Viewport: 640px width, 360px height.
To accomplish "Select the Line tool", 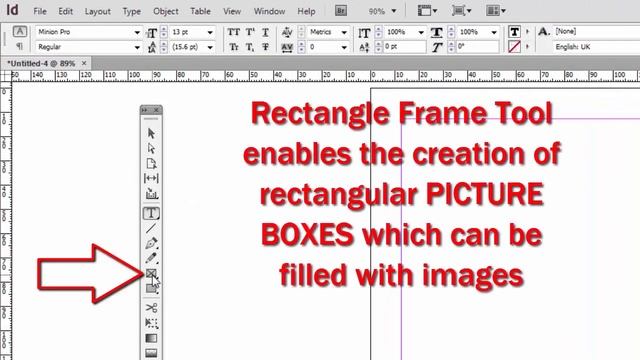I will tap(151, 228).
